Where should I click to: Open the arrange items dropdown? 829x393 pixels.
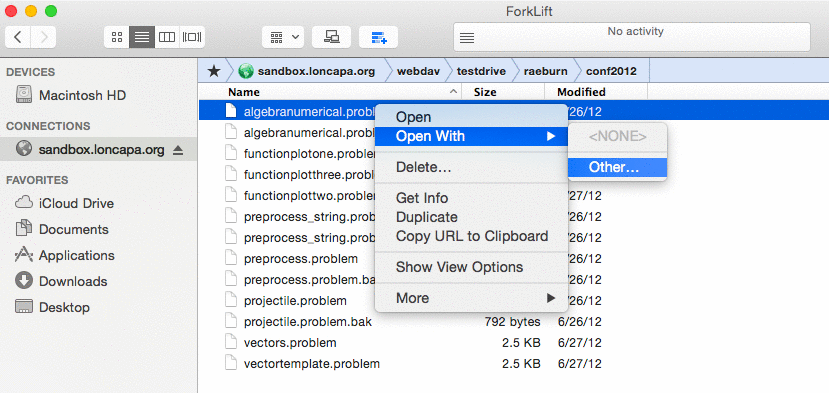283,37
